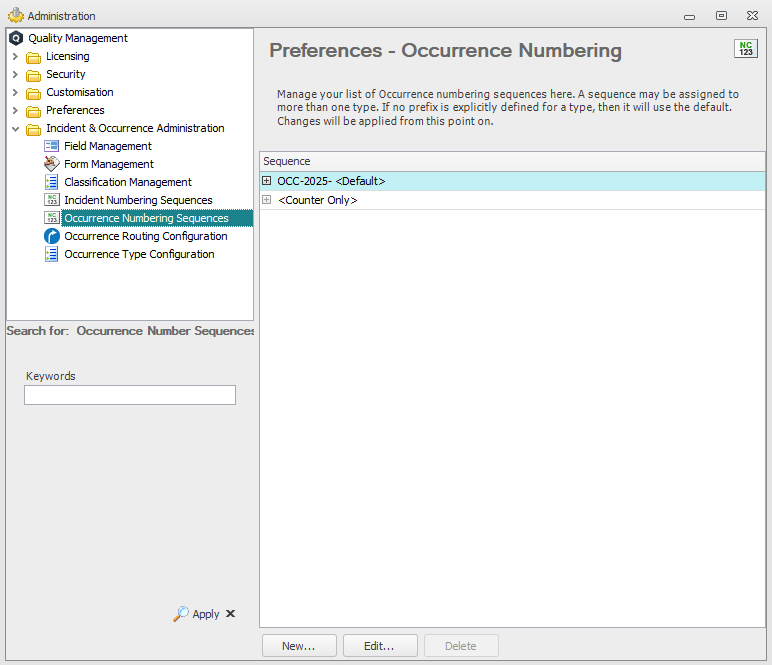Expand the Preferences tree node
Image resolution: width=772 pixels, height=665 pixels.
[x=15, y=110]
